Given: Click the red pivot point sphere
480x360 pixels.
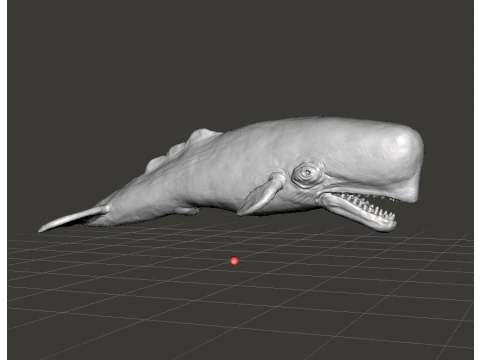Looking at the screenshot, I should (234, 260).
